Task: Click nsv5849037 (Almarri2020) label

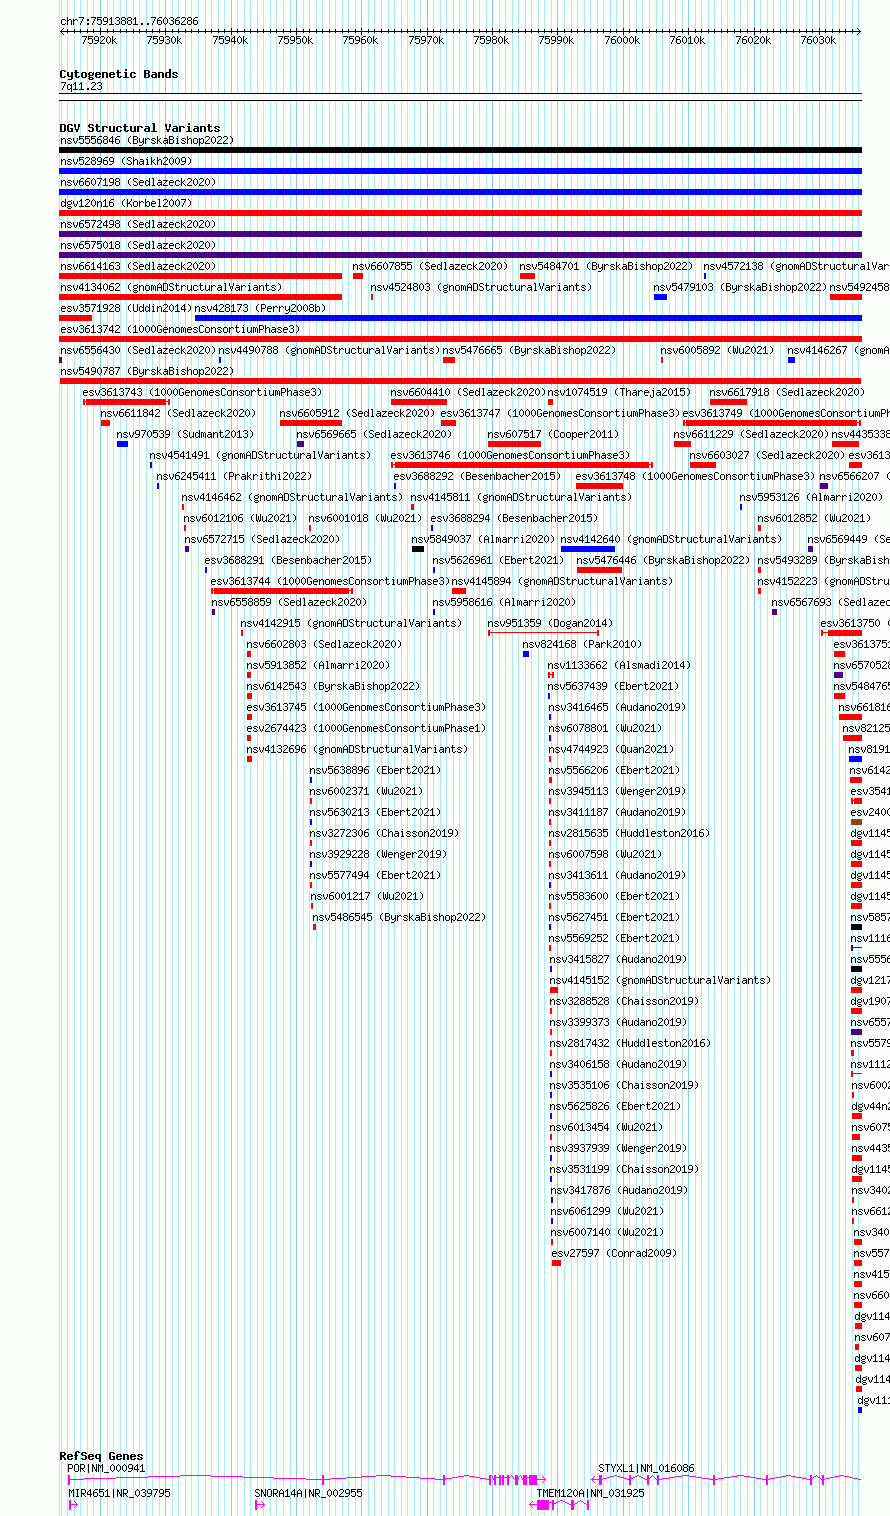Action: (x=483, y=539)
